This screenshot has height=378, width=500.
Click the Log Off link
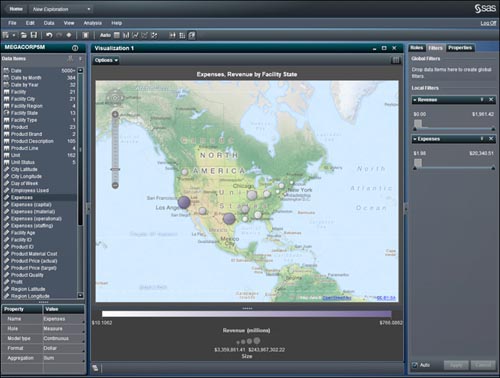[488, 23]
